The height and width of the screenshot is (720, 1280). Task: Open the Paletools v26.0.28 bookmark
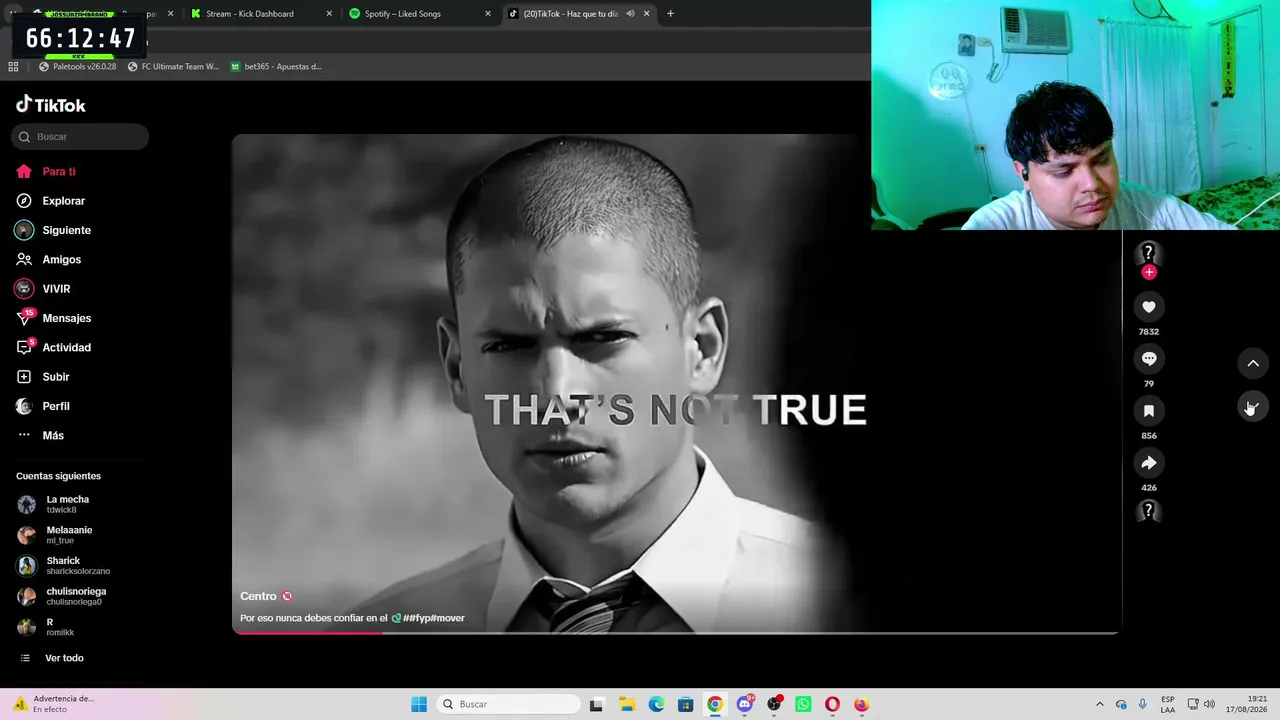(x=77, y=67)
